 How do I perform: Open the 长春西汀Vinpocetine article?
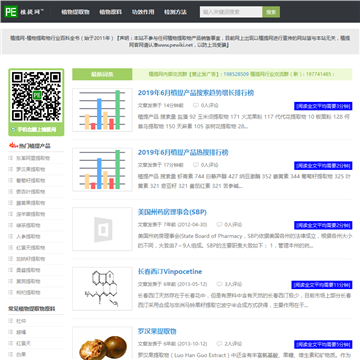[x=170, y=272]
